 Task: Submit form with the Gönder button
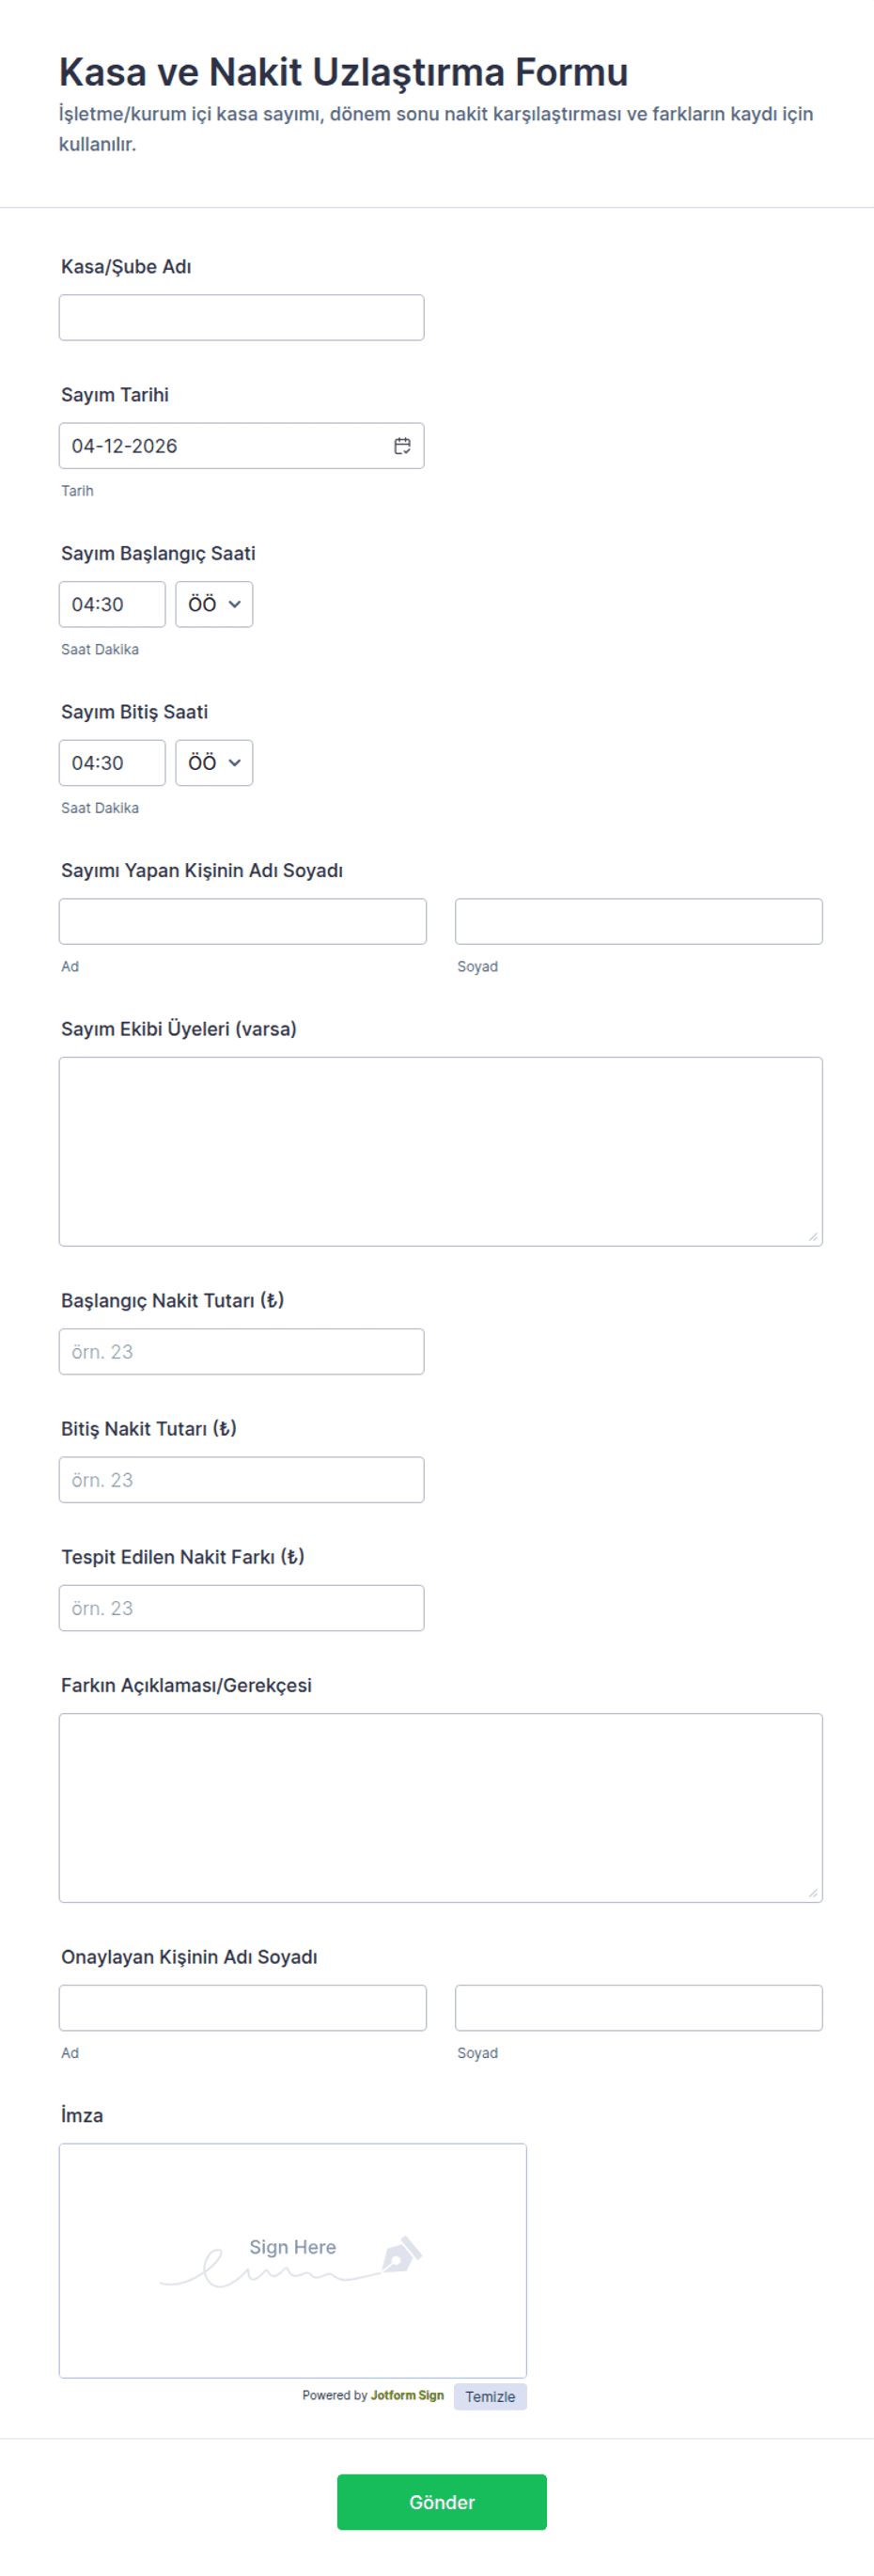tap(441, 2502)
